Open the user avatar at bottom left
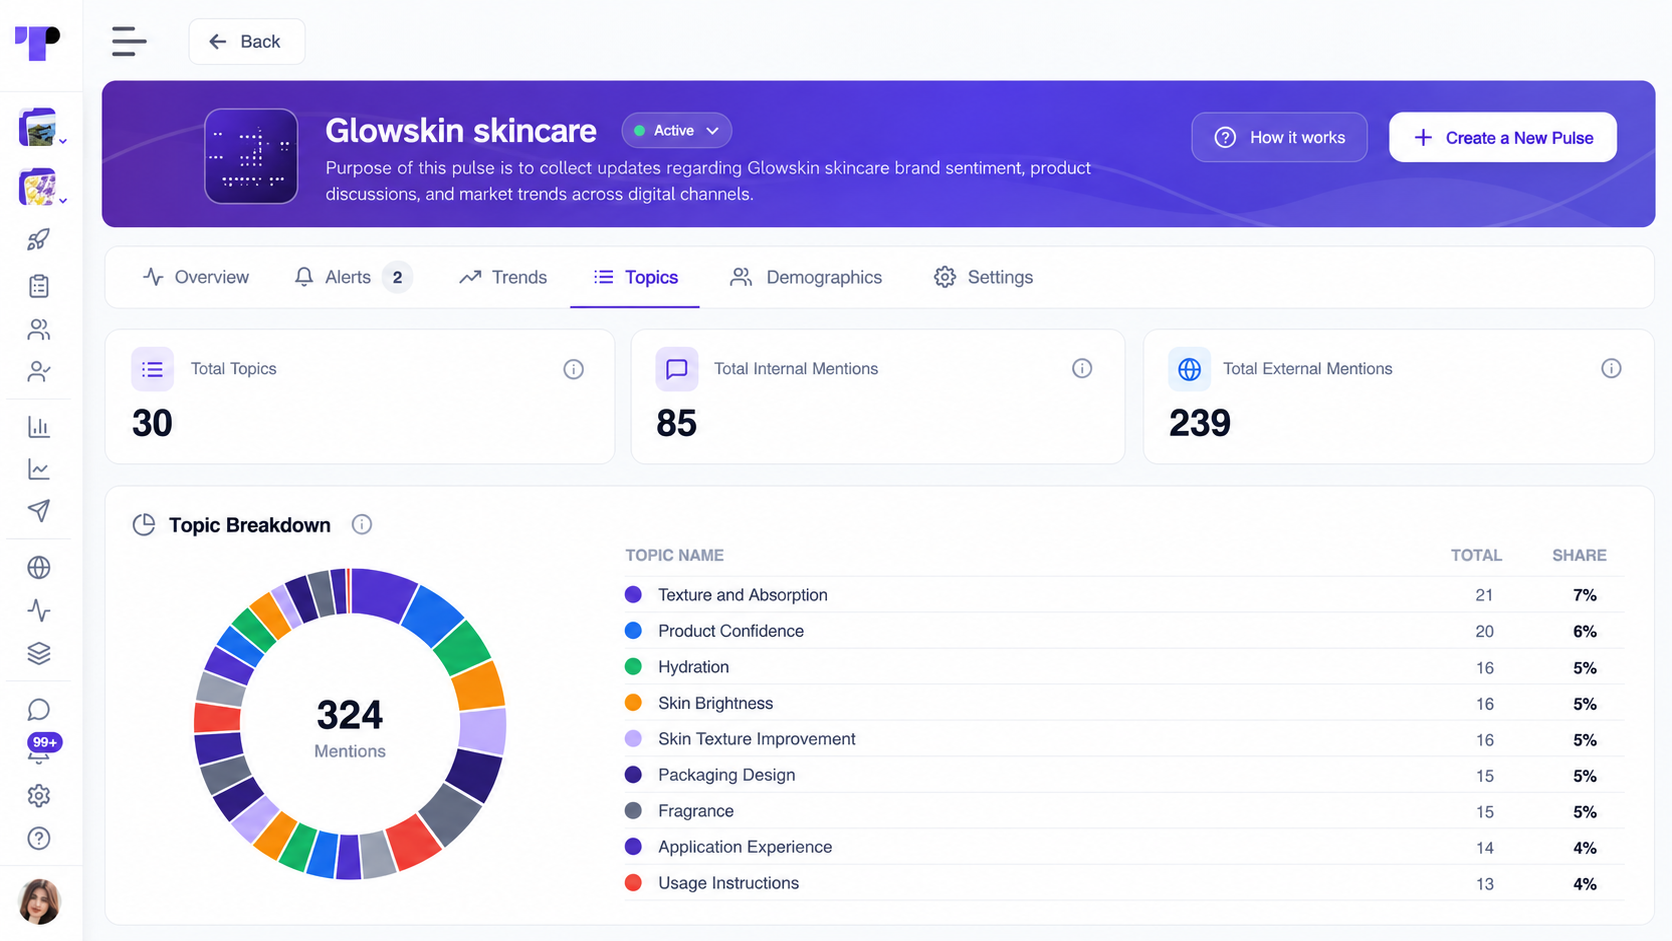The width and height of the screenshot is (1672, 941). [x=40, y=902]
